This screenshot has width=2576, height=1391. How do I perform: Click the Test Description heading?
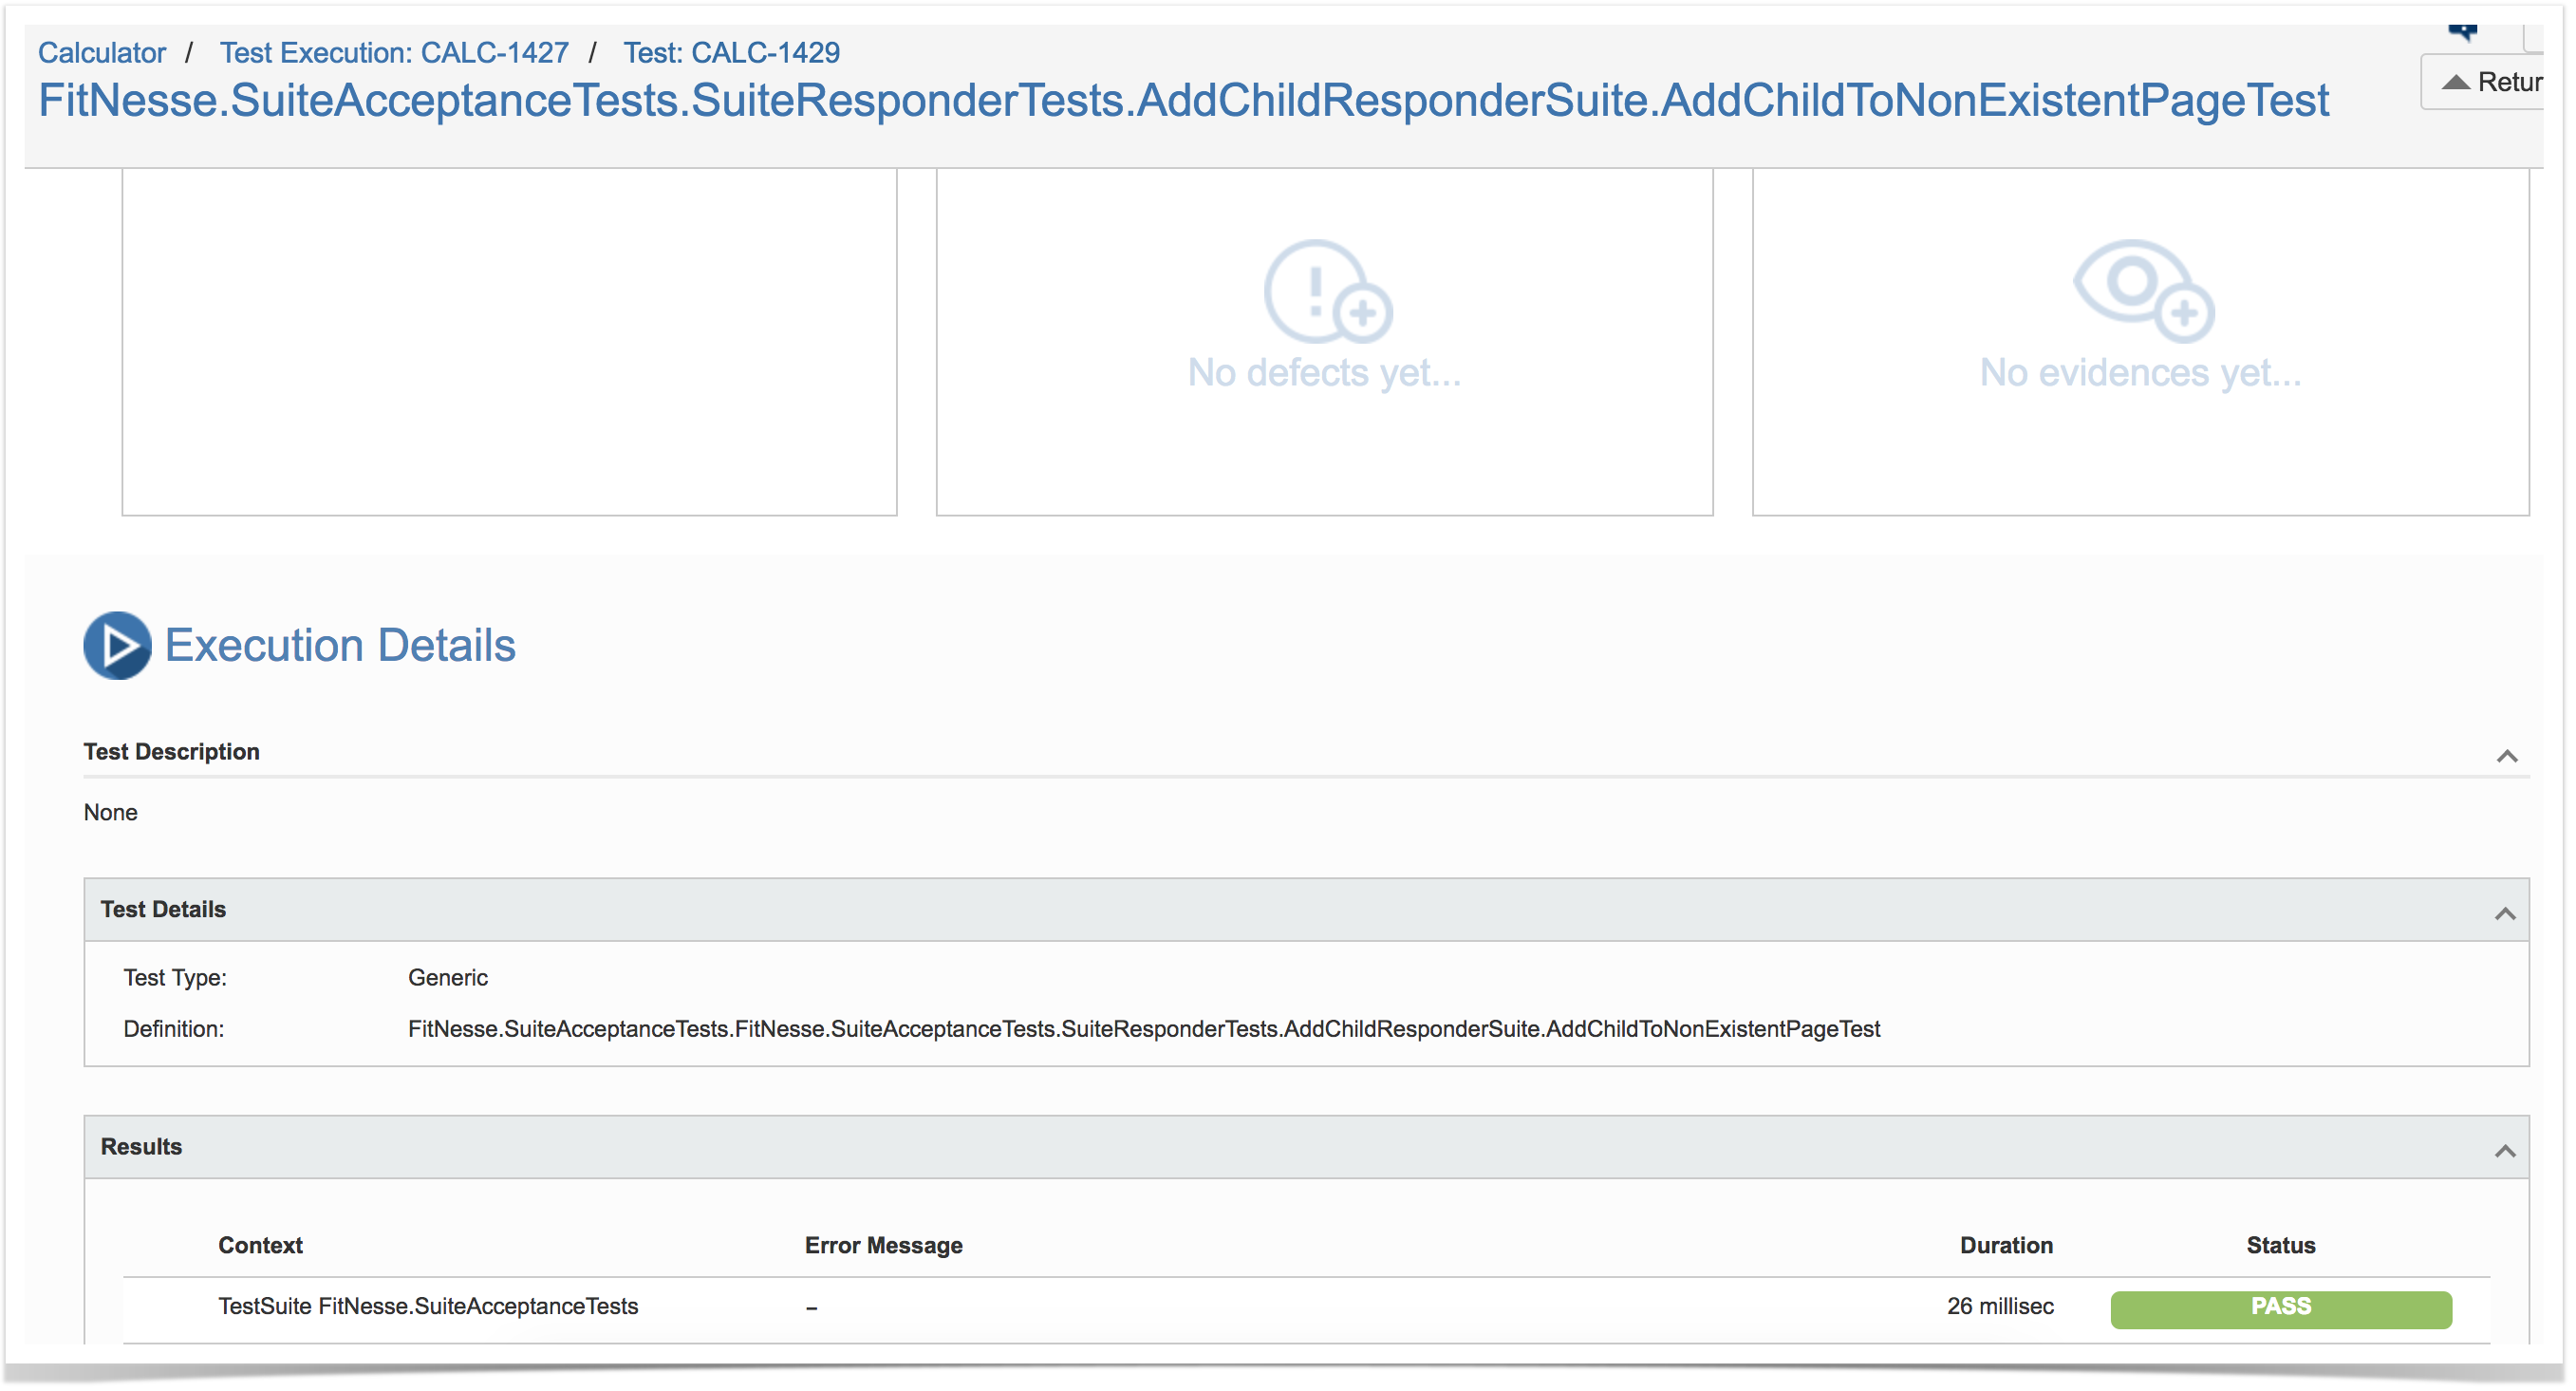click(171, 752)
